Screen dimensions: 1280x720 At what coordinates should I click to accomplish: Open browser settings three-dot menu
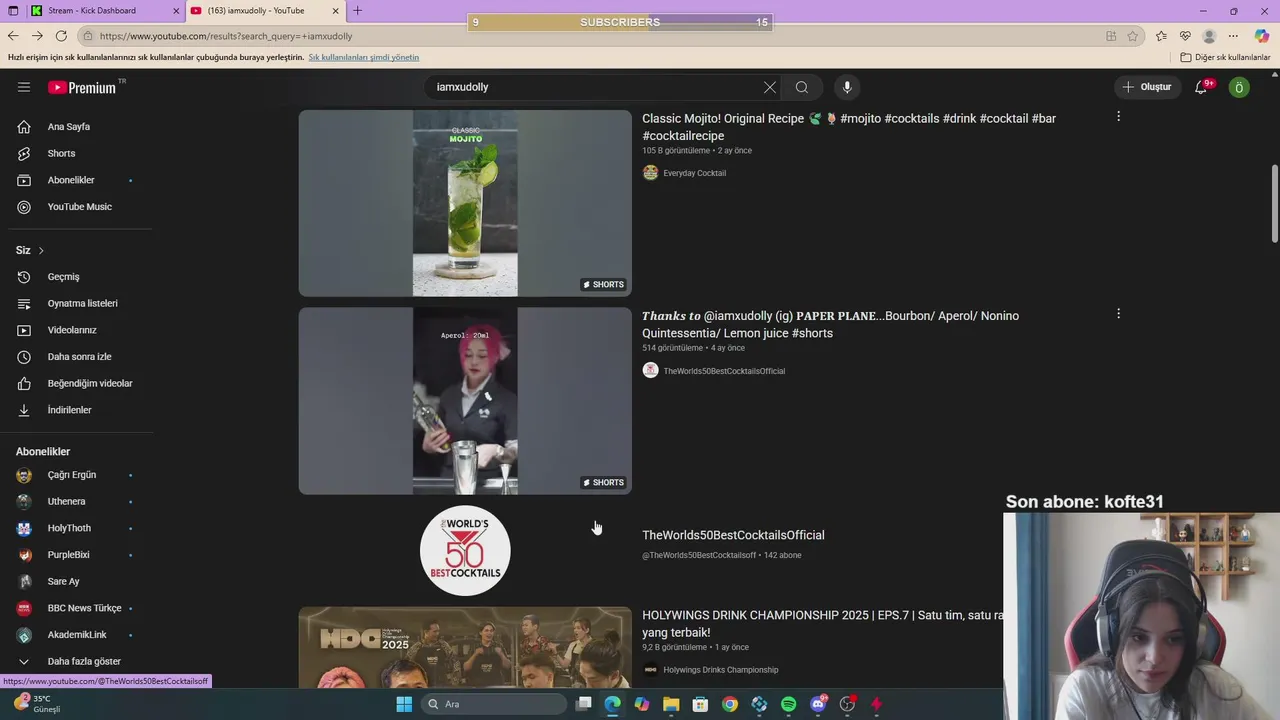pyautogui.click(x=1234, y=36)
